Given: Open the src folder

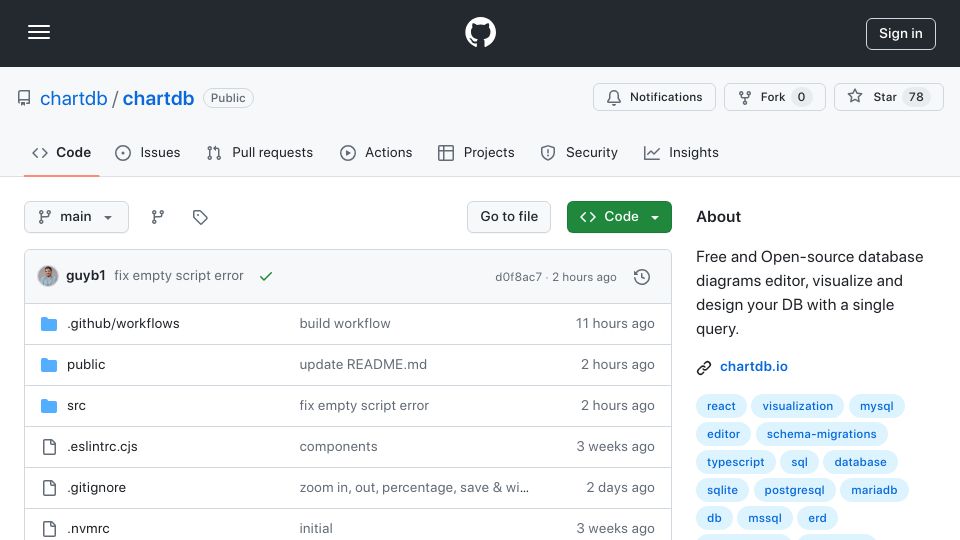Looking at the screenshot, I should click(x=76, y=405).
